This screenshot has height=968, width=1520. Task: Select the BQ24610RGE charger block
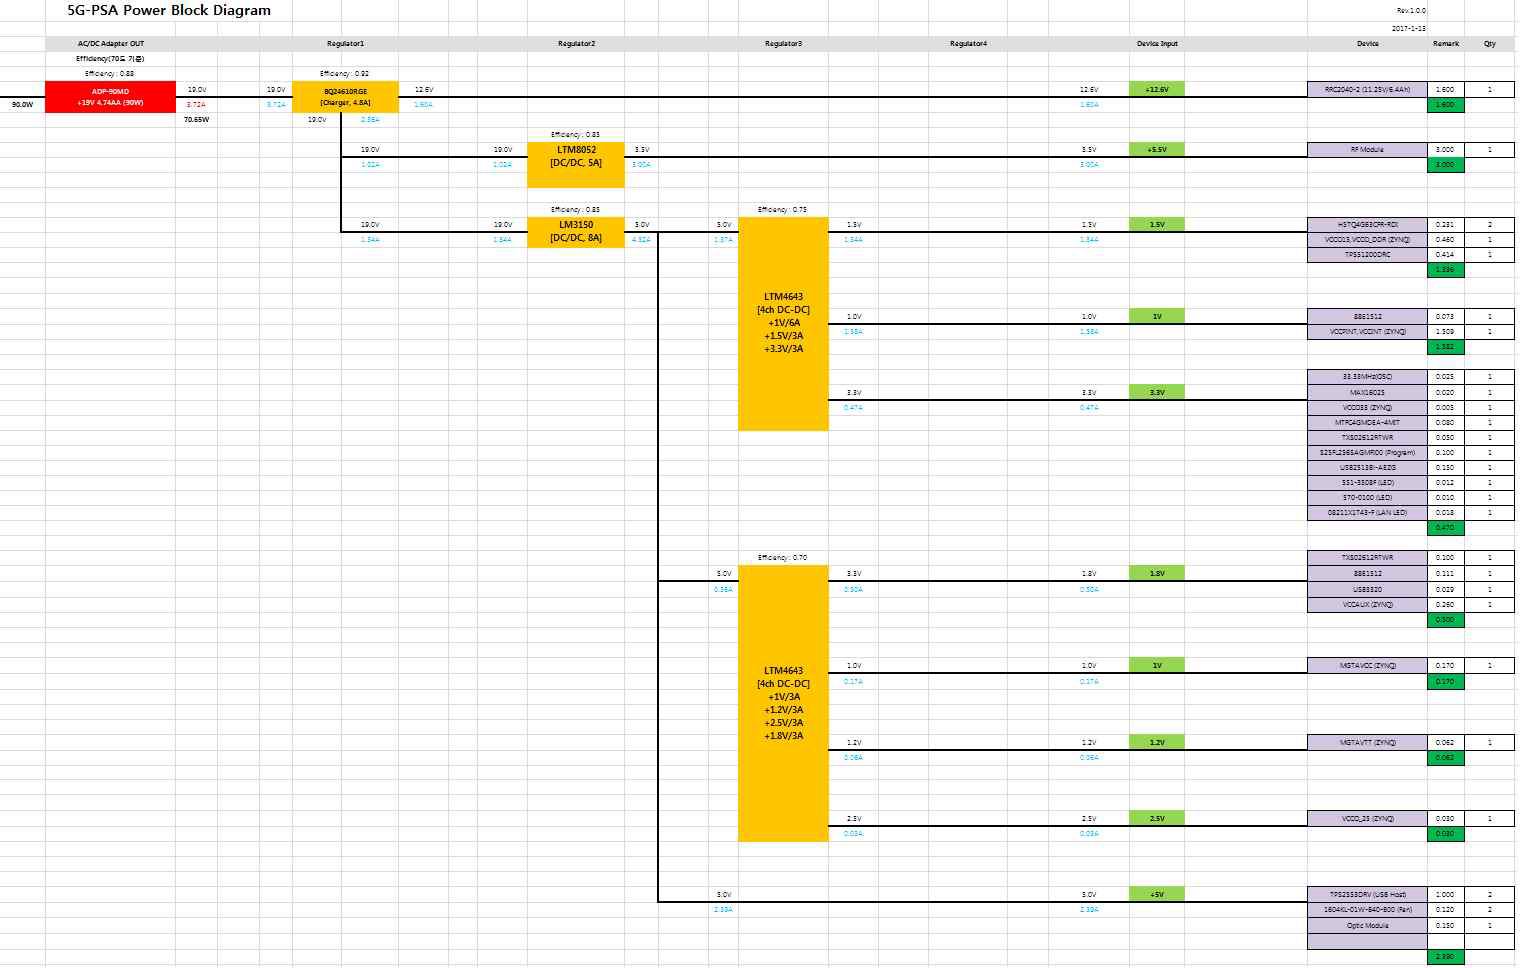(345, 97)
